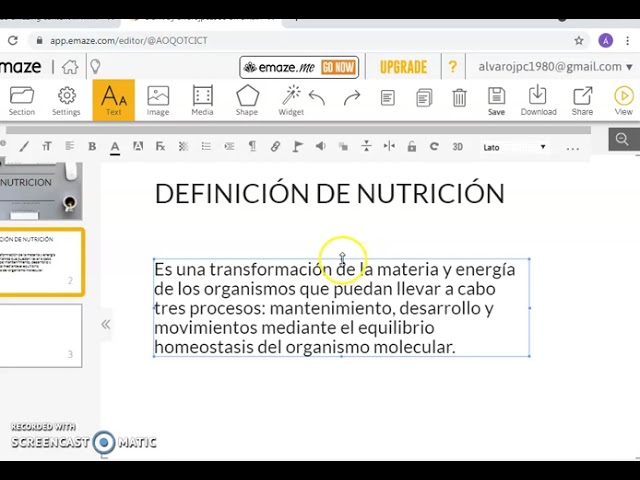Open the Widget tool
The image size is (640, 480).
coord(291,101)
